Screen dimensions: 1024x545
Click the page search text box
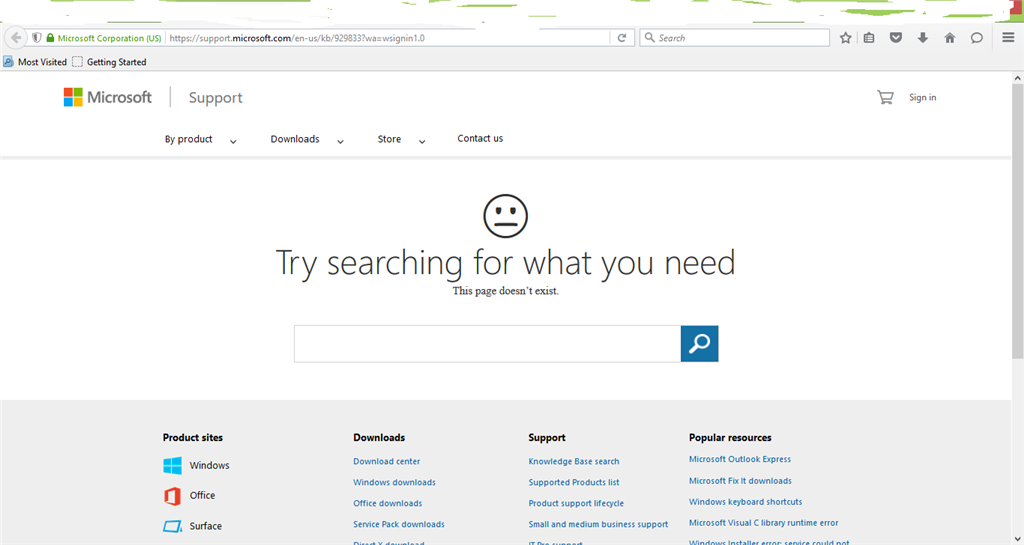(487, 343)
